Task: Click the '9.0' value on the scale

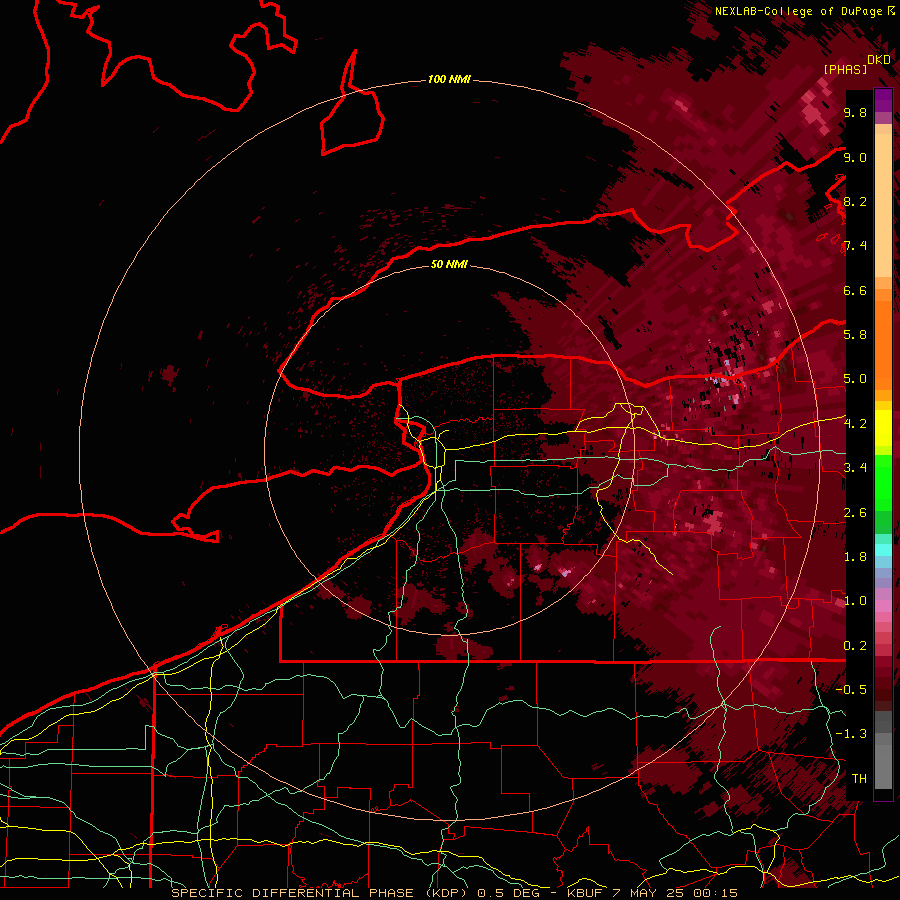Action: pos(855,157)
